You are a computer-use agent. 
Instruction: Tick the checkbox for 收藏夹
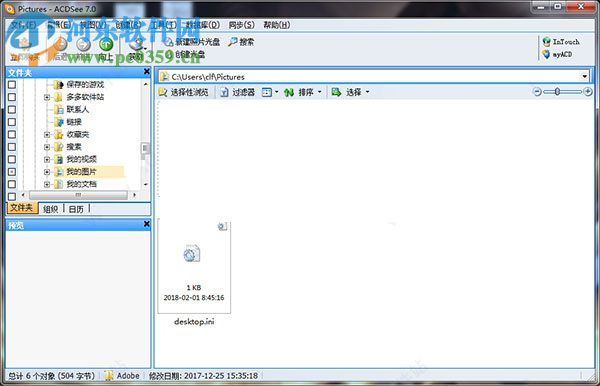12,134
